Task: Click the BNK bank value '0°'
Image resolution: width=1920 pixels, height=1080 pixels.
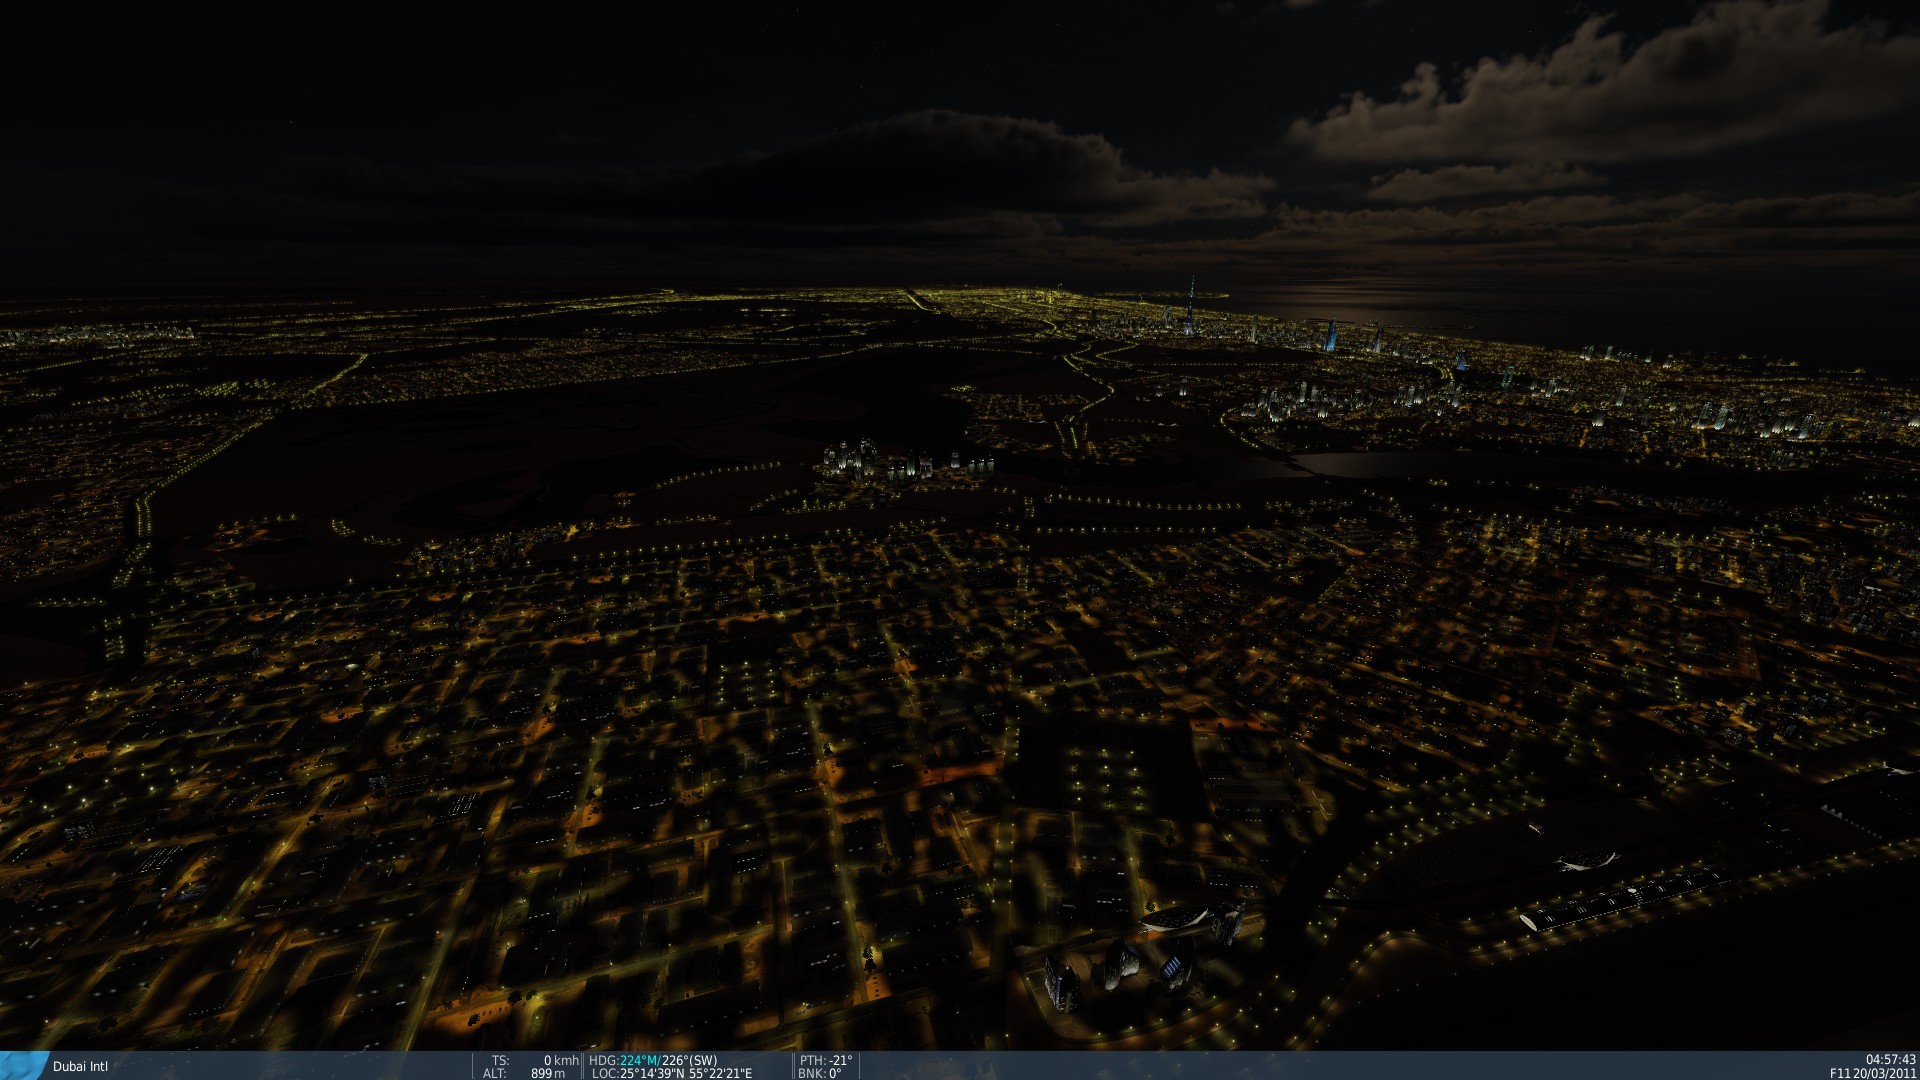Action: coord(835,1073)
